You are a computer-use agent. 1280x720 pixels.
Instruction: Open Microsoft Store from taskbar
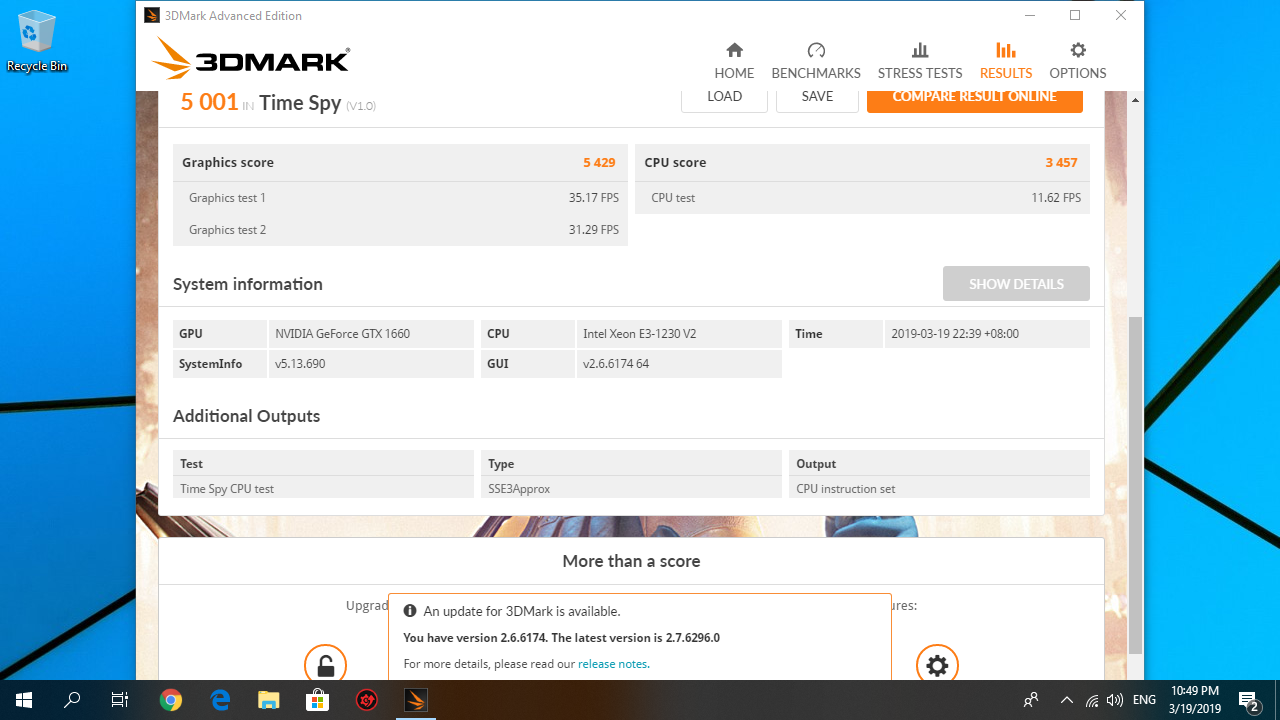click(318, 700)
